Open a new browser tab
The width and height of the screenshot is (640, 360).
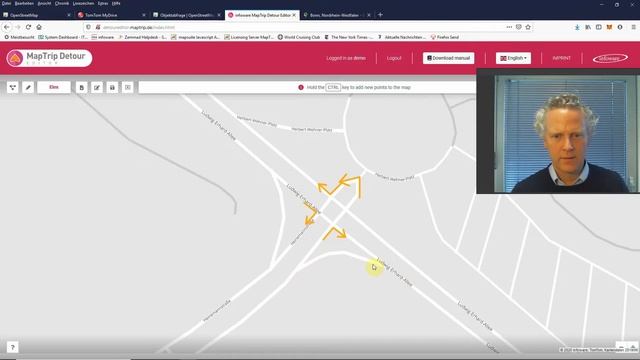click(x=380, y=15)
